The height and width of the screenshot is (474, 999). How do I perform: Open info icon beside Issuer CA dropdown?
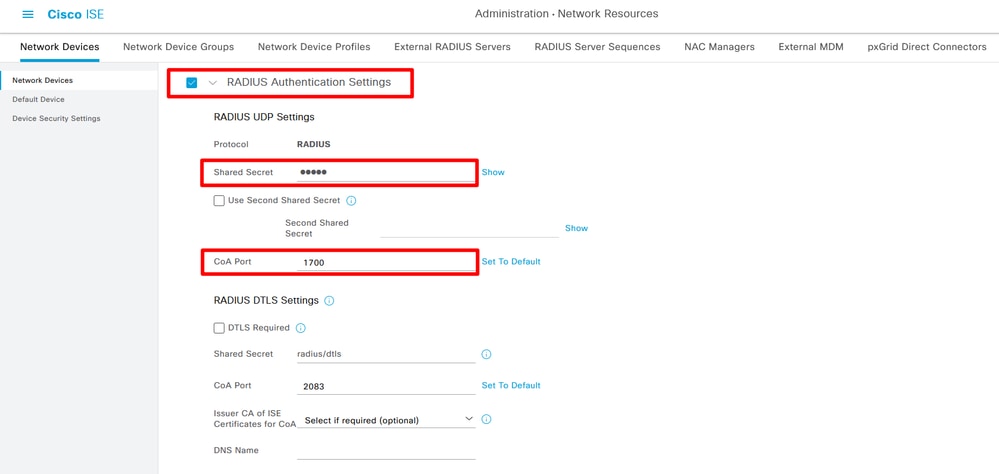click(486, 419)
